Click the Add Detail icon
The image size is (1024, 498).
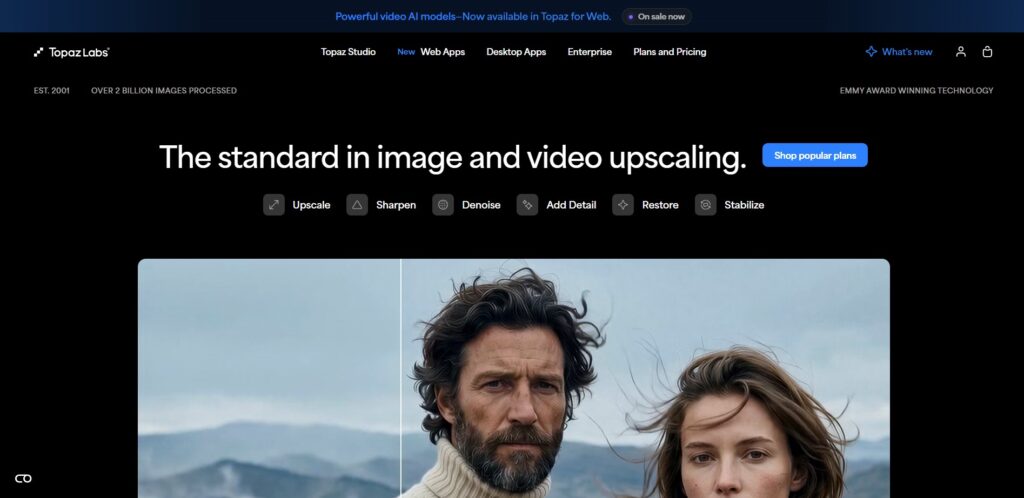click(x=527, y=205)
